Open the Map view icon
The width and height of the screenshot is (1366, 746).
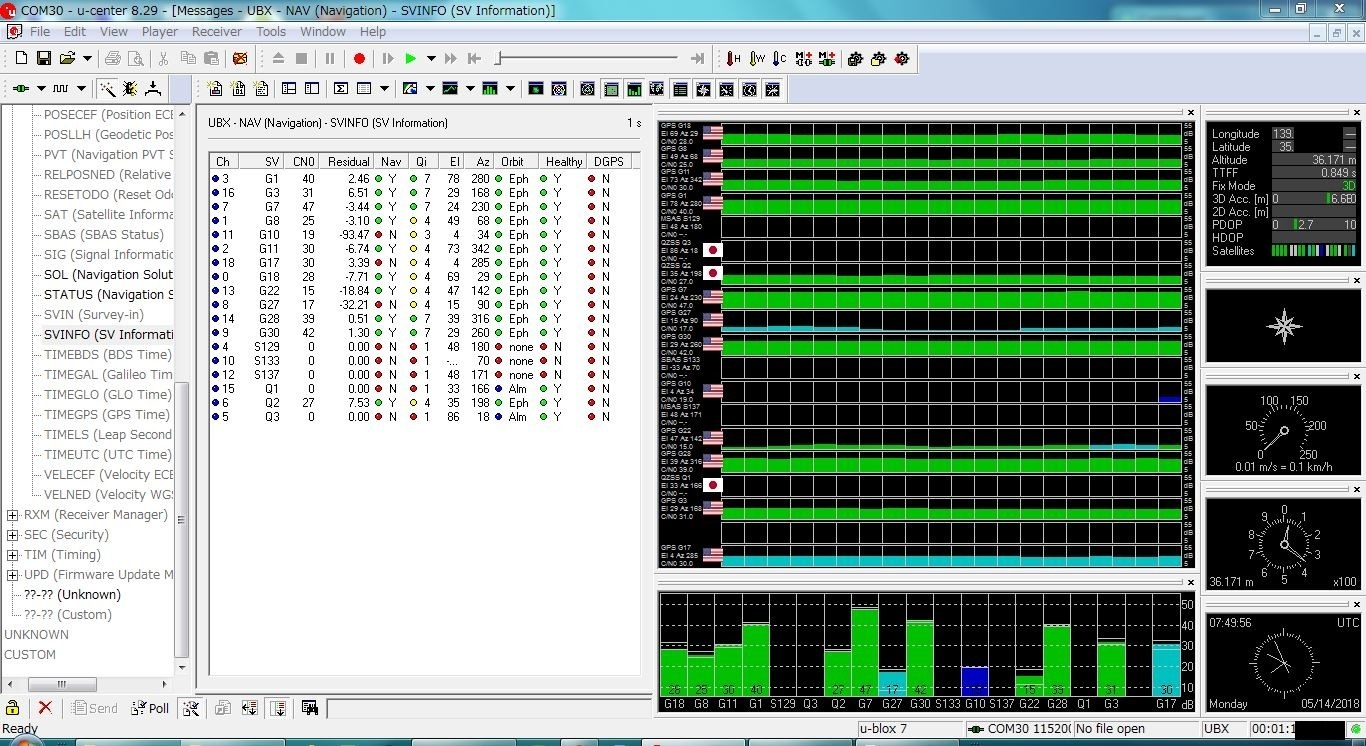(410, 89)
